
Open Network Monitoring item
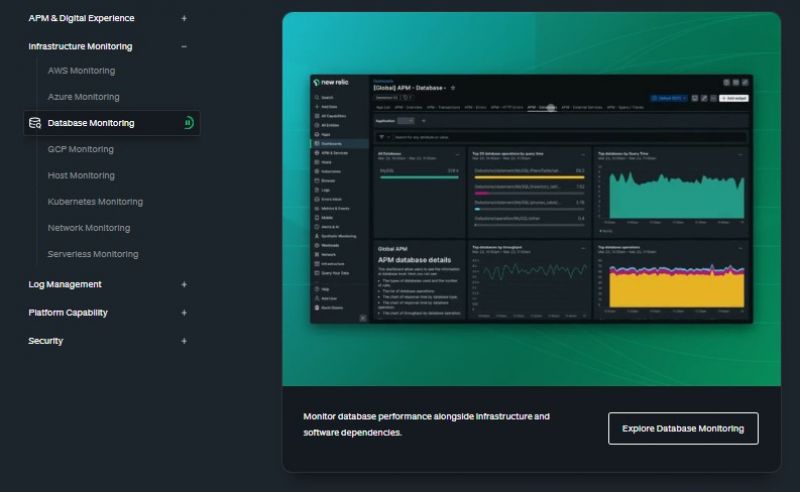(x=89, y=228)
